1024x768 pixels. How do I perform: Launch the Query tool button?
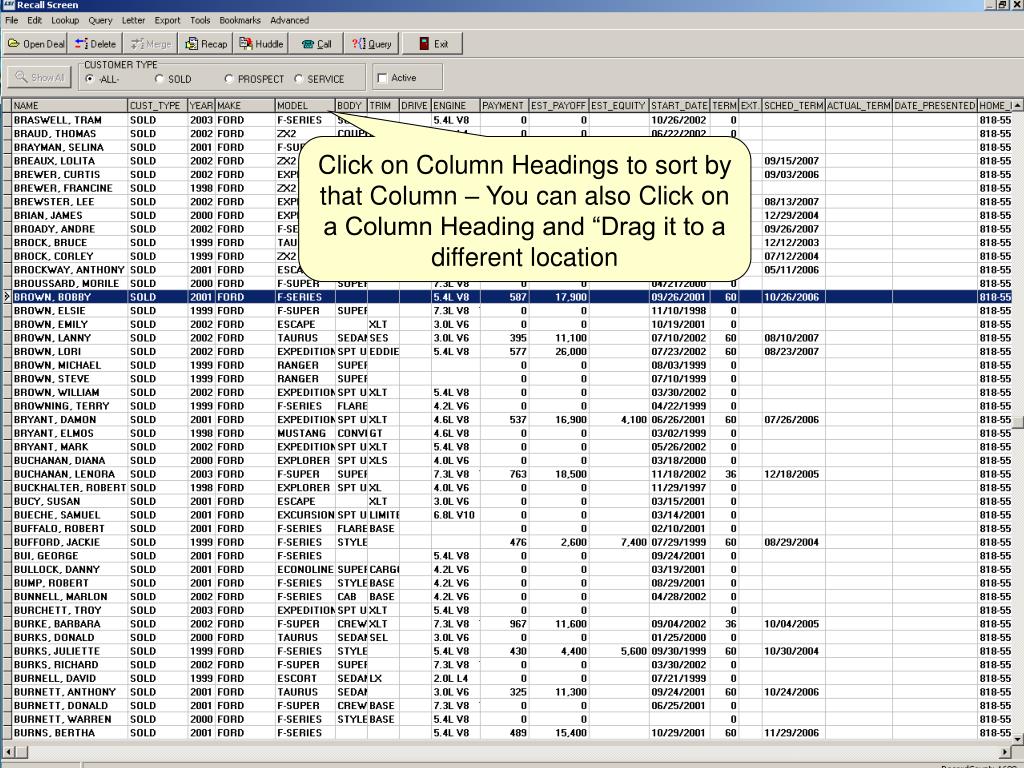[x=372, y=44]
